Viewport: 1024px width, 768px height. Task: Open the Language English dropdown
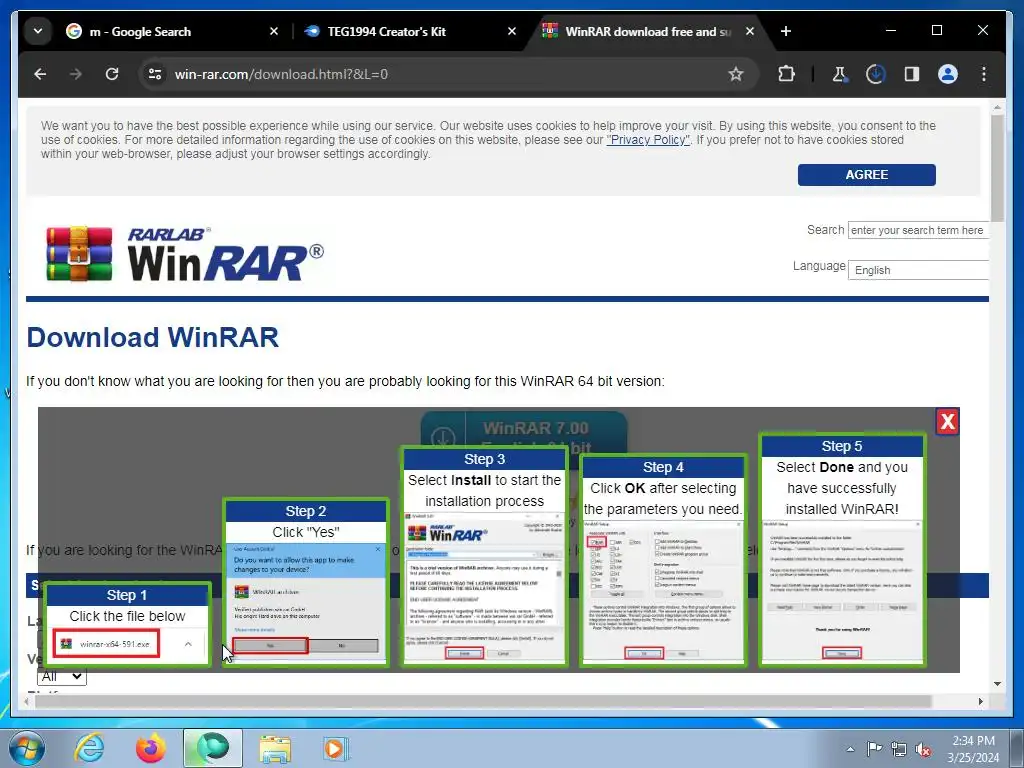point(918,270)
